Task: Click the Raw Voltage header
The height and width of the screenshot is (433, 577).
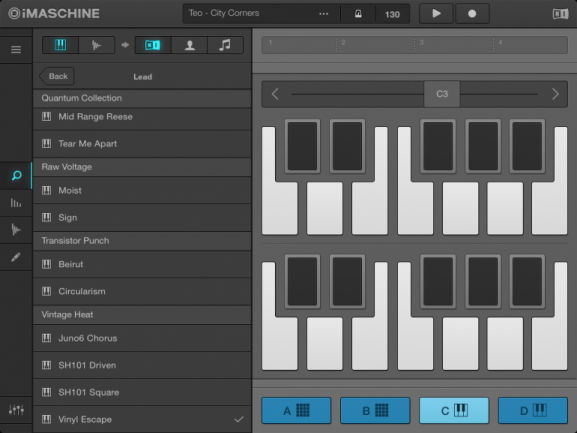Action: (142, 167)
